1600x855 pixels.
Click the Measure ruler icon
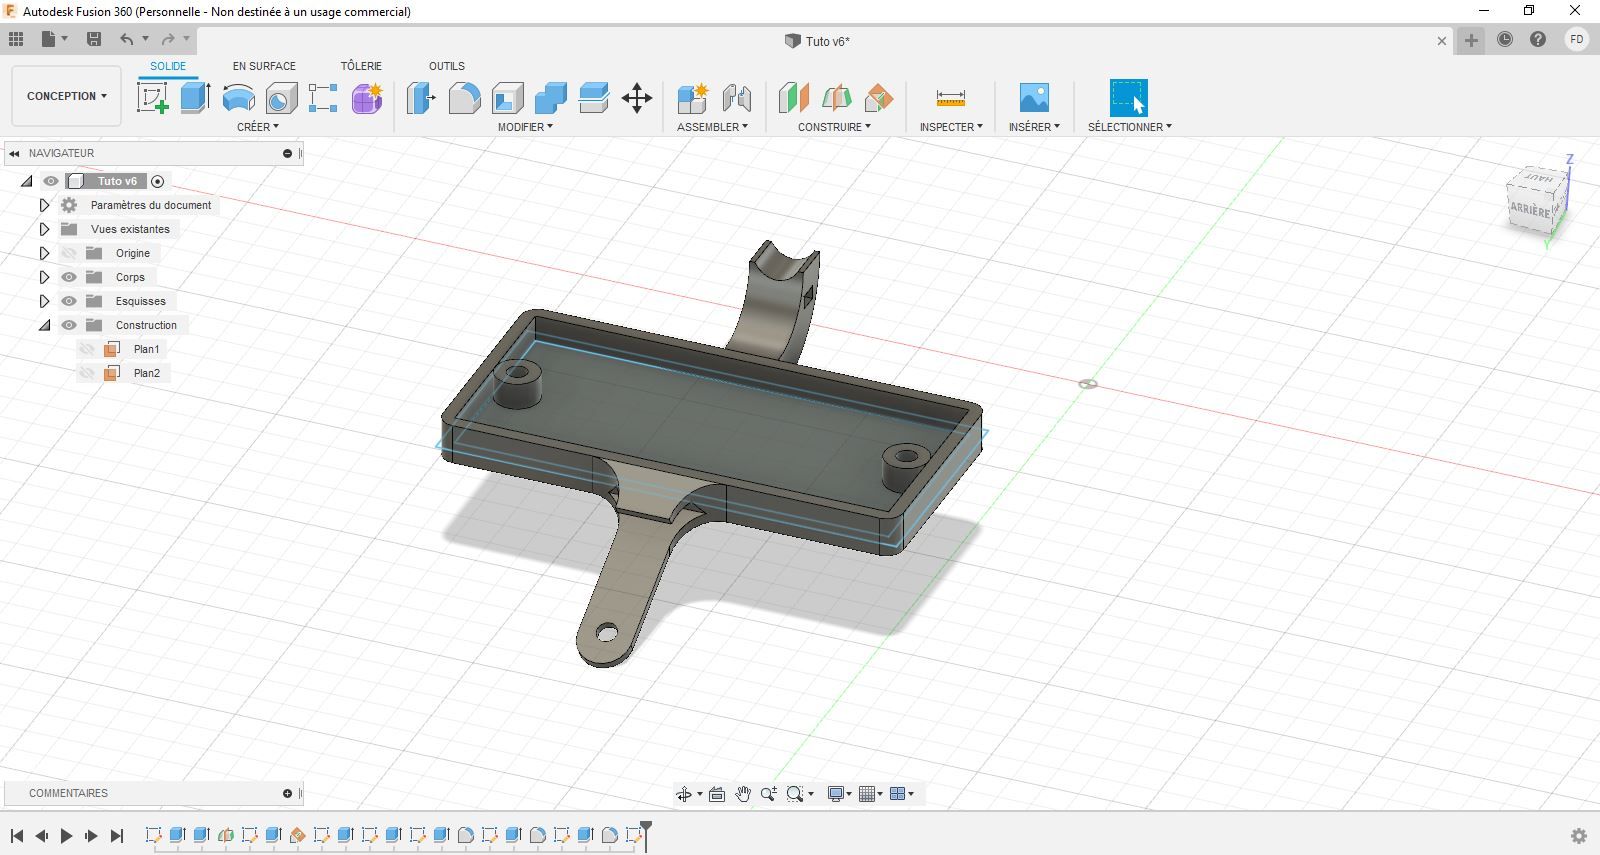pyautogui.click(x=950, y=98)
